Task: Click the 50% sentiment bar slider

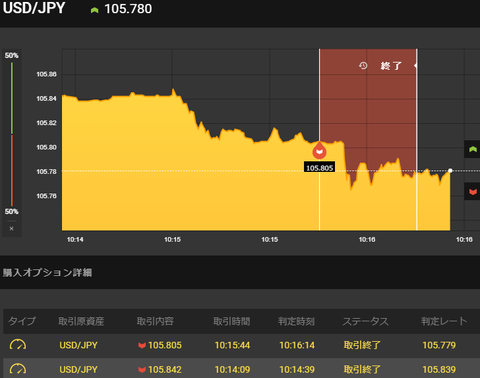Action: tap(12, 134)
